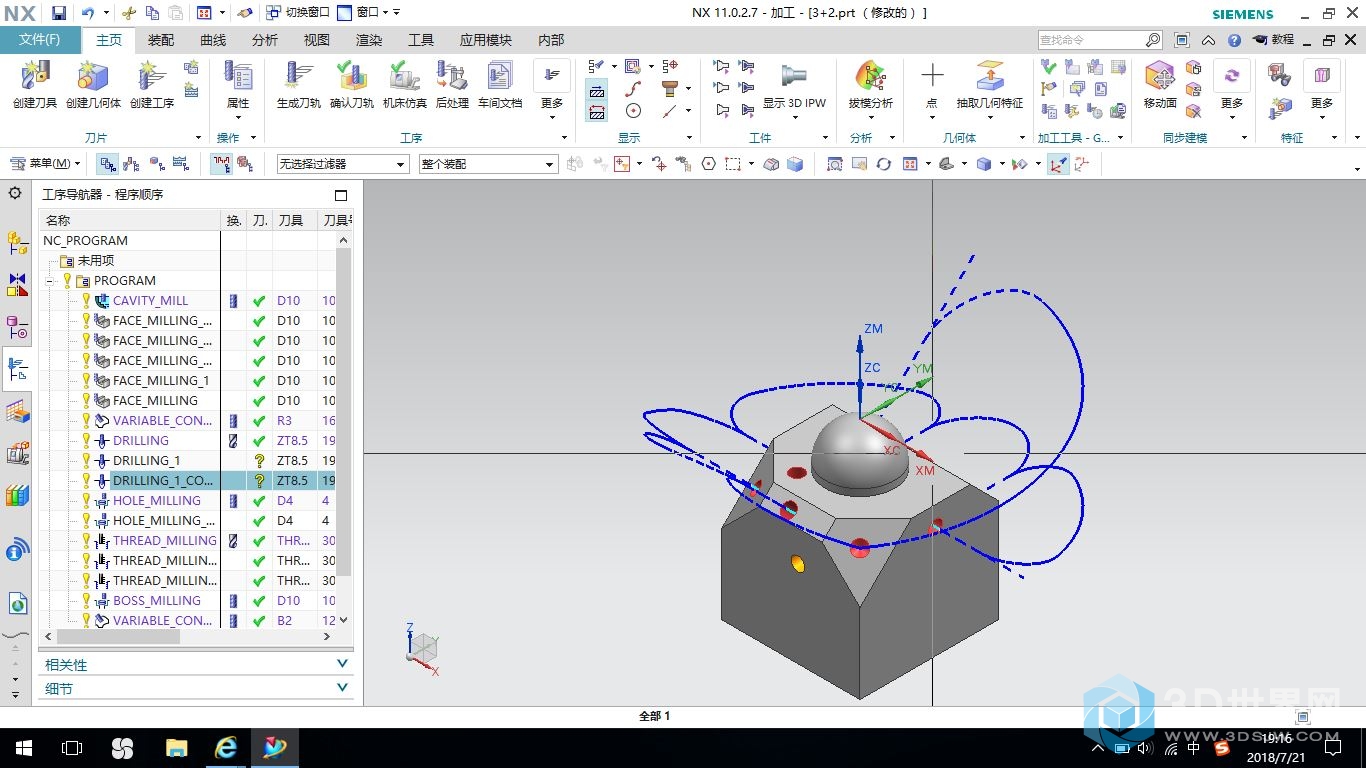The height and width of the screenshot is (768, 1366).
Task: Open Shop Documentation (车间文档)
Action: [x=500, y=85]
